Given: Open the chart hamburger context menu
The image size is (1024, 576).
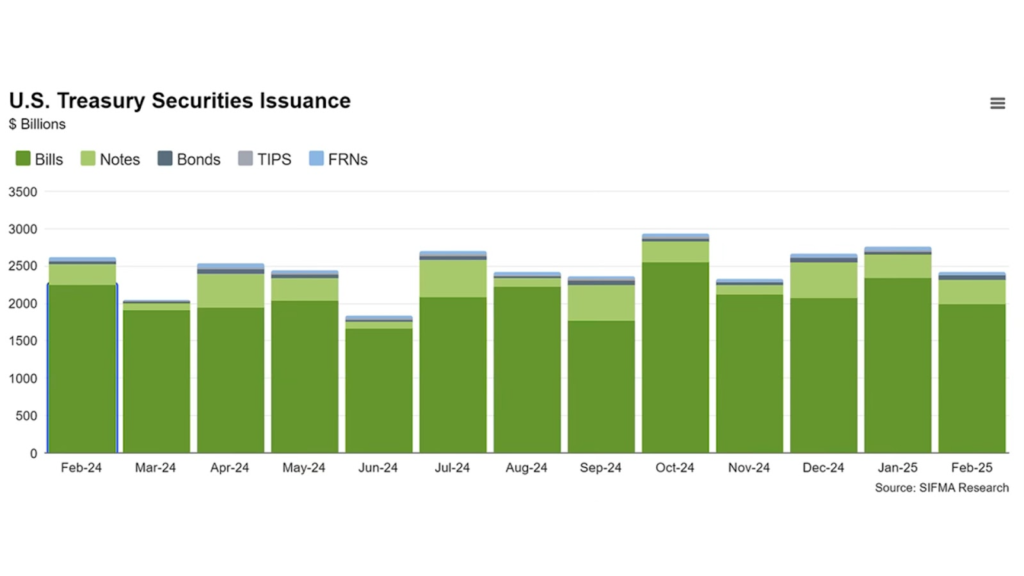Looking at the screenshot, I should pyautogui.click(x=997, y=103).
